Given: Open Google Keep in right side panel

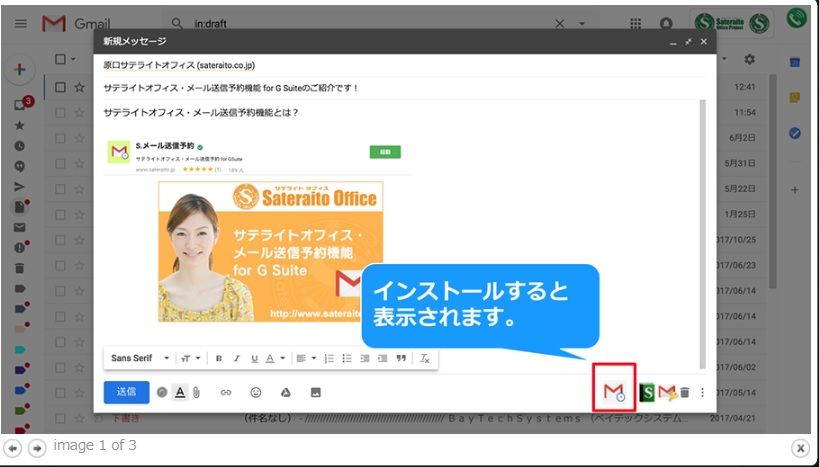Looking at the screenshot, I should point(795,98).
